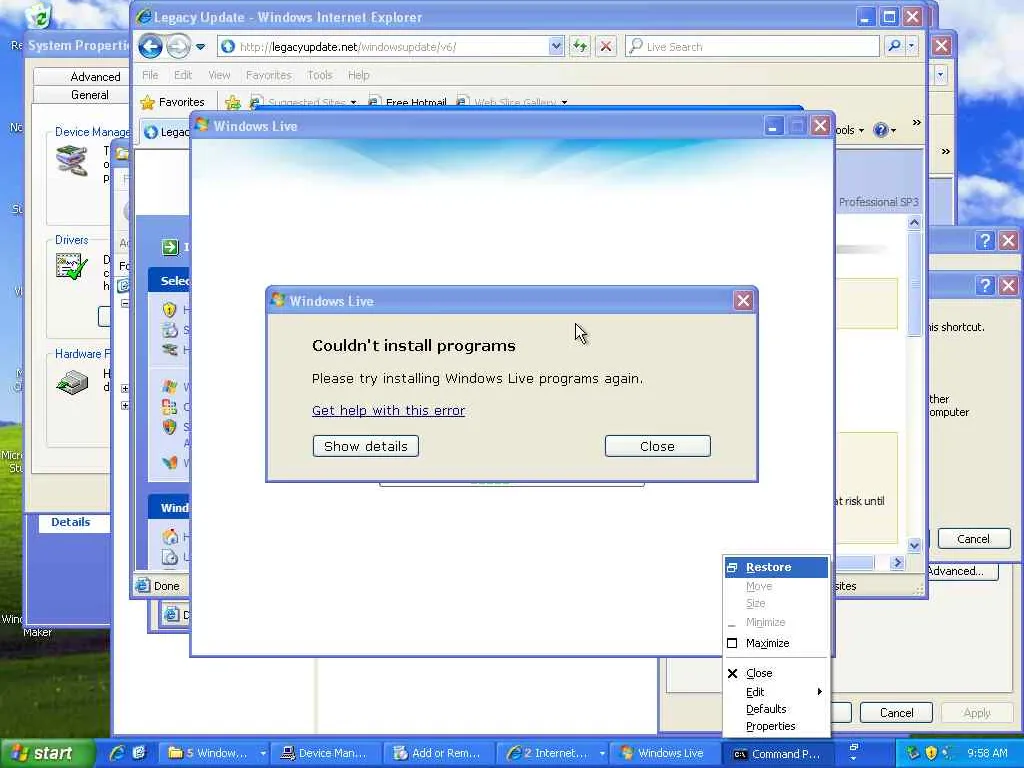The image size is (1024, 768).
Task: Click Close button in error dialog
Action: pos(658,446)
